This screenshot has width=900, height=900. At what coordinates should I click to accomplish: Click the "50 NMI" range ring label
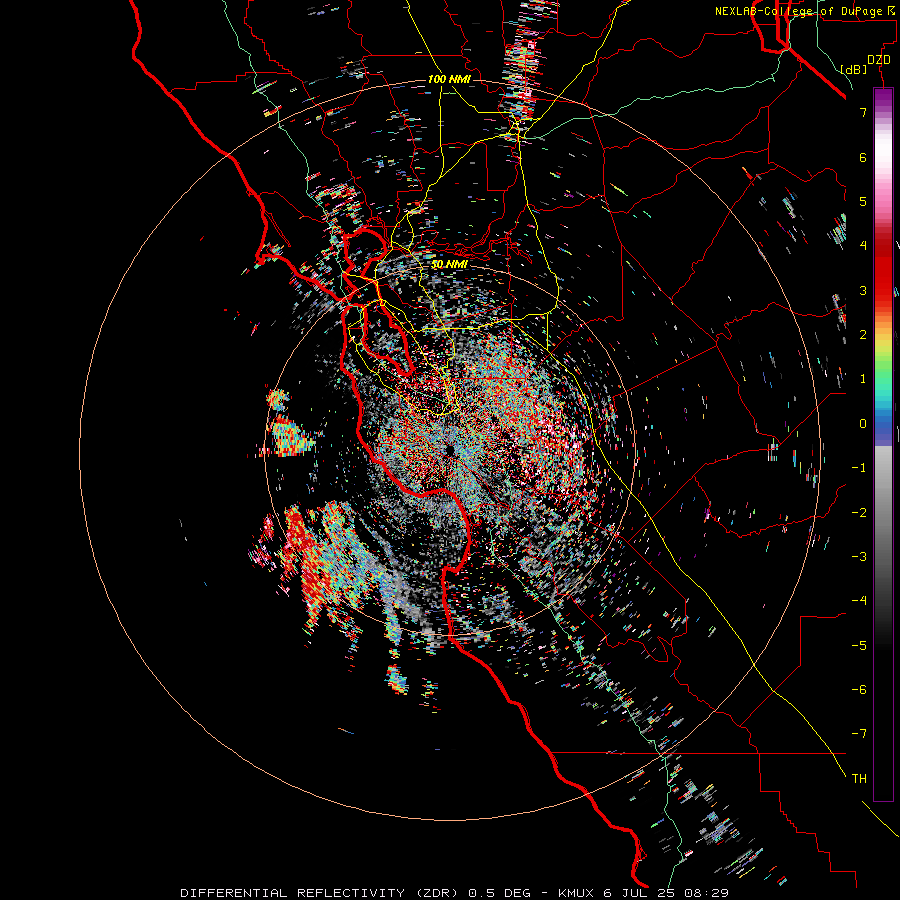tap(449, 265)
